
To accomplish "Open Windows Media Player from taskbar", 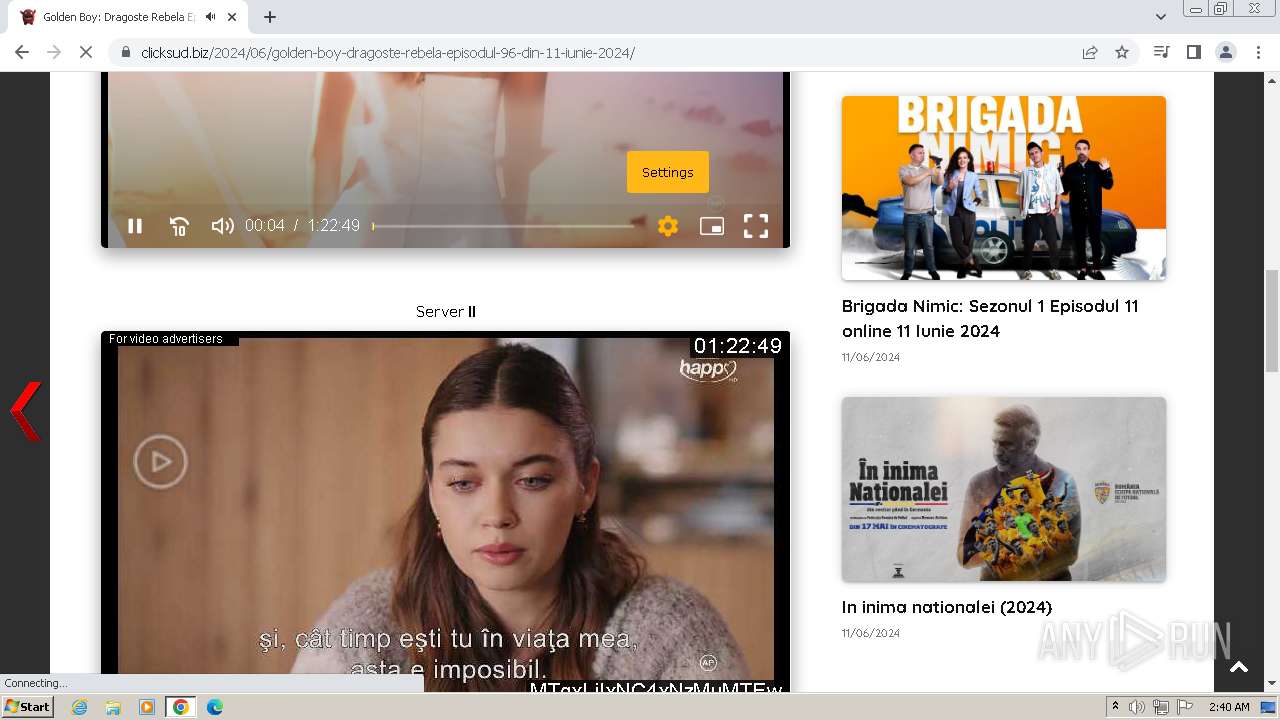I will pos(147,707).
